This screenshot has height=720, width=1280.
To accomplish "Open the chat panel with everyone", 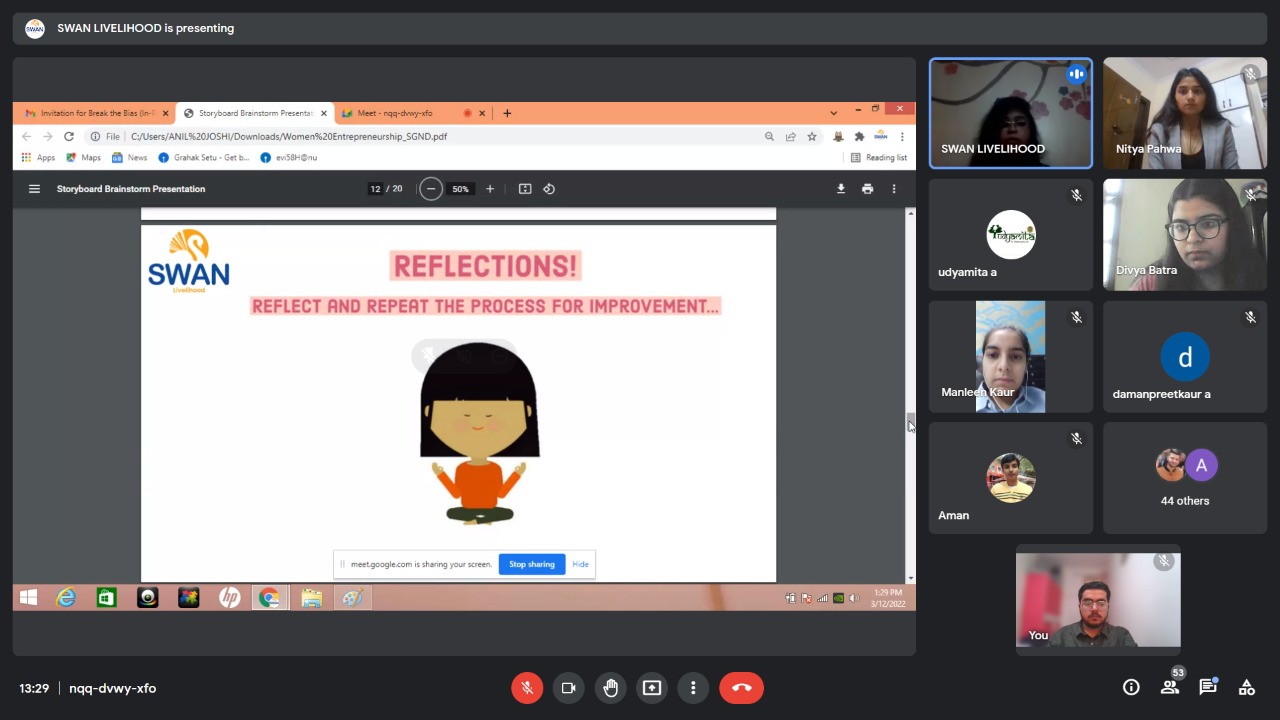I will [x=1208, y=687].
